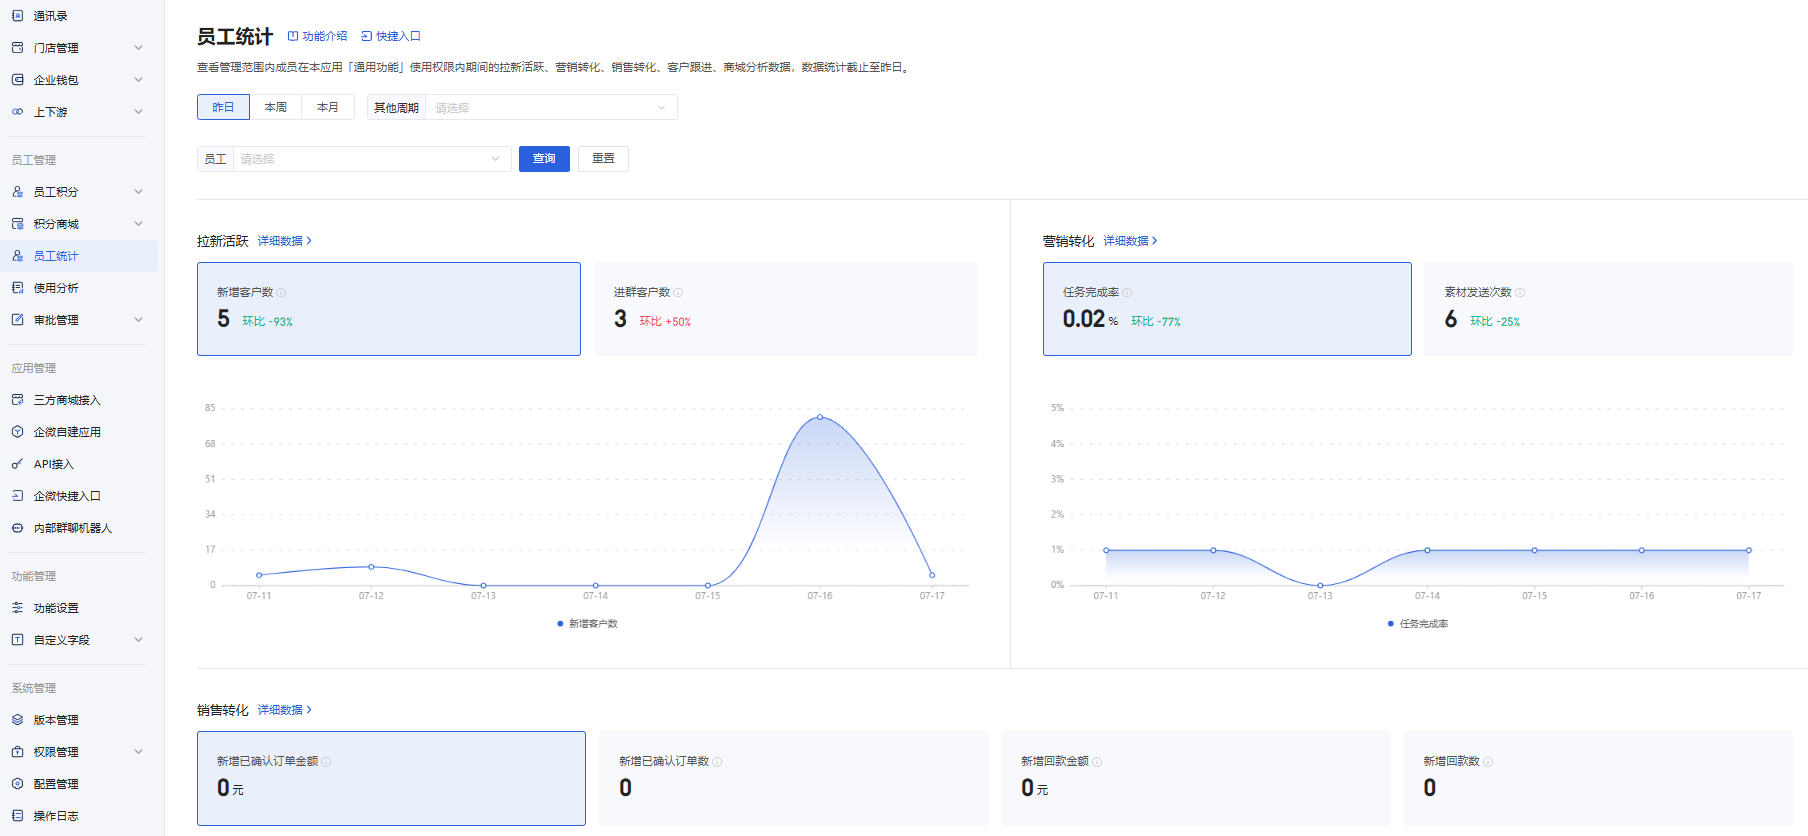Open the 快捷入口 link
1808x836 pixels.
[x=391, y=36]
